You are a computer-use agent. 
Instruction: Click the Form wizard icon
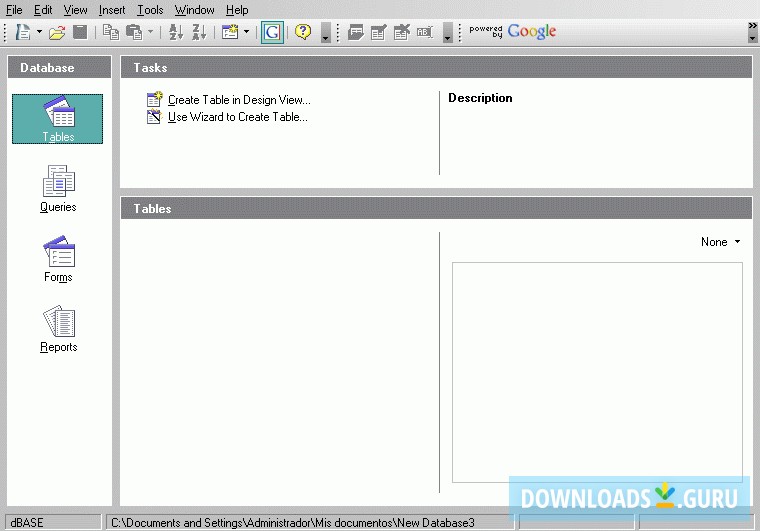(x=230, y=32)
